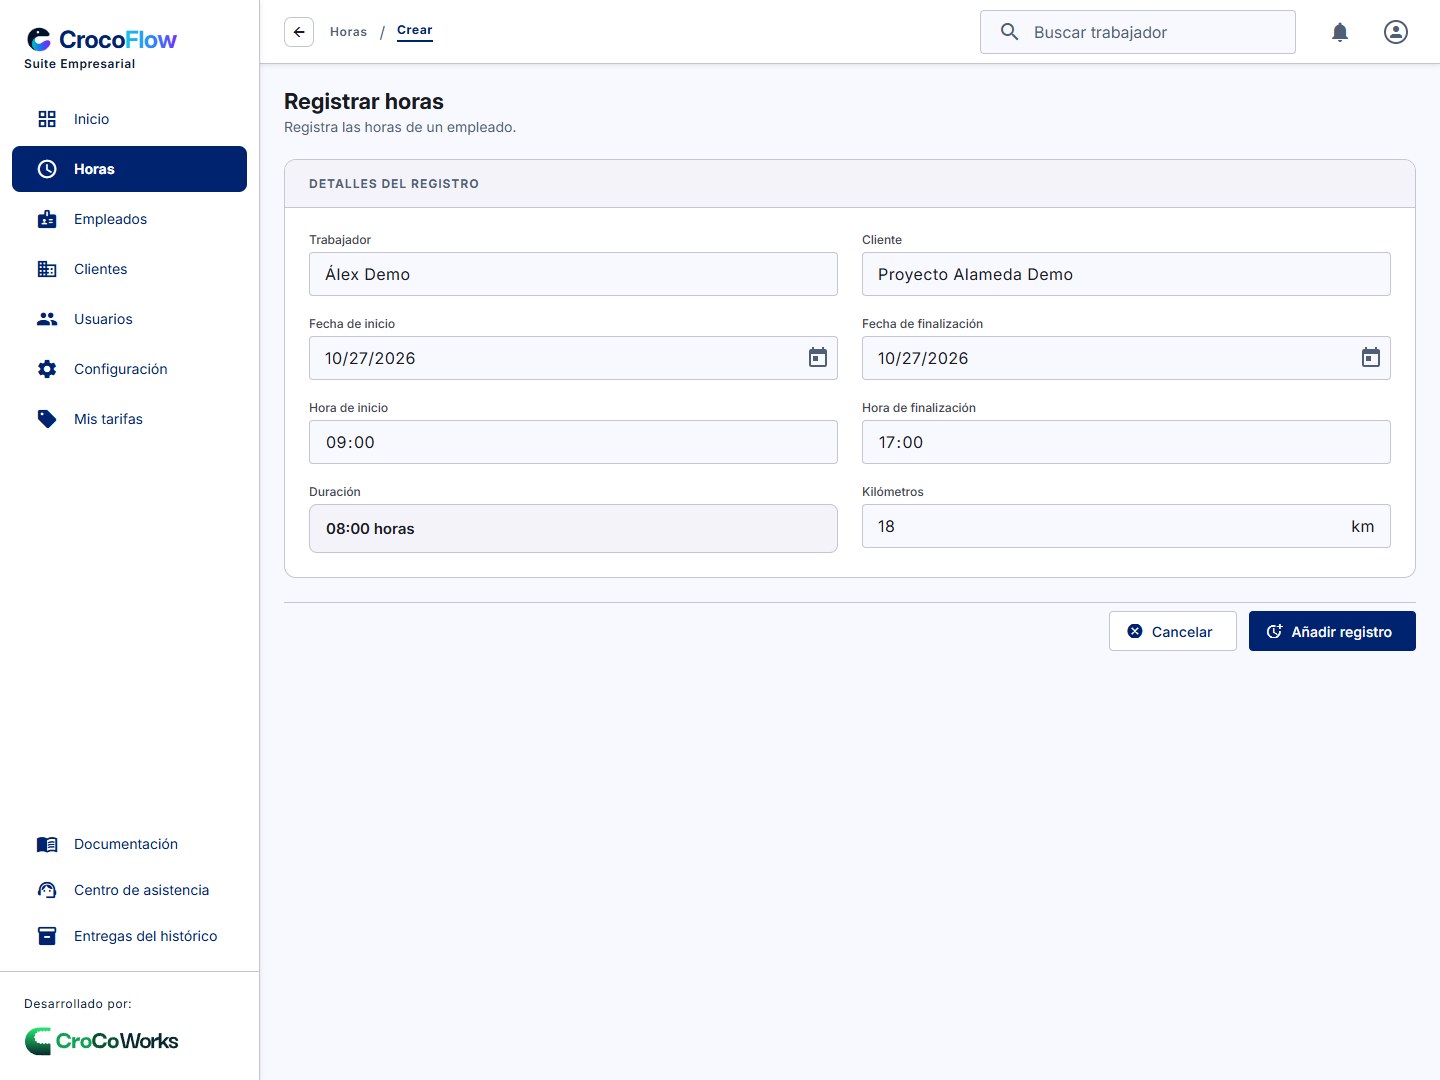The image size is (1440, 1080).
Task: Open the Empleados section
Action: (129, 219)
